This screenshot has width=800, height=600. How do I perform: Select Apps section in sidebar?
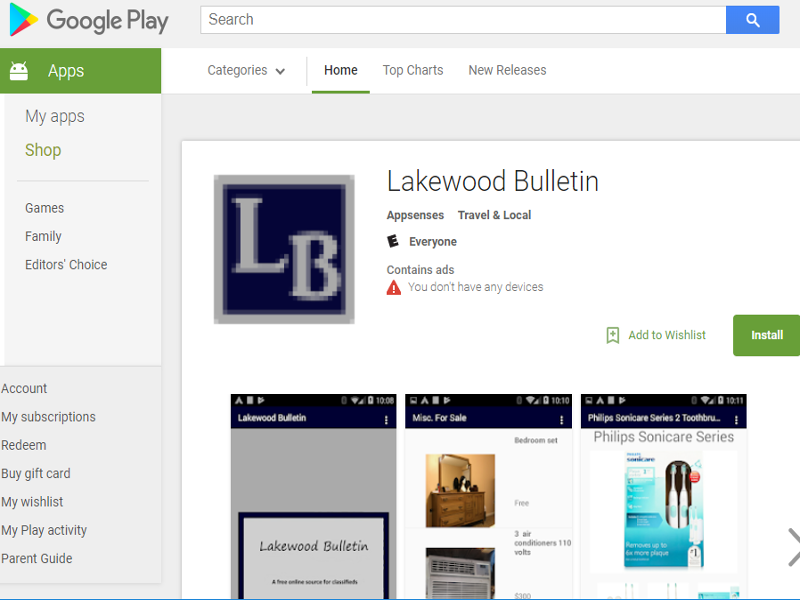coord(81,70)
